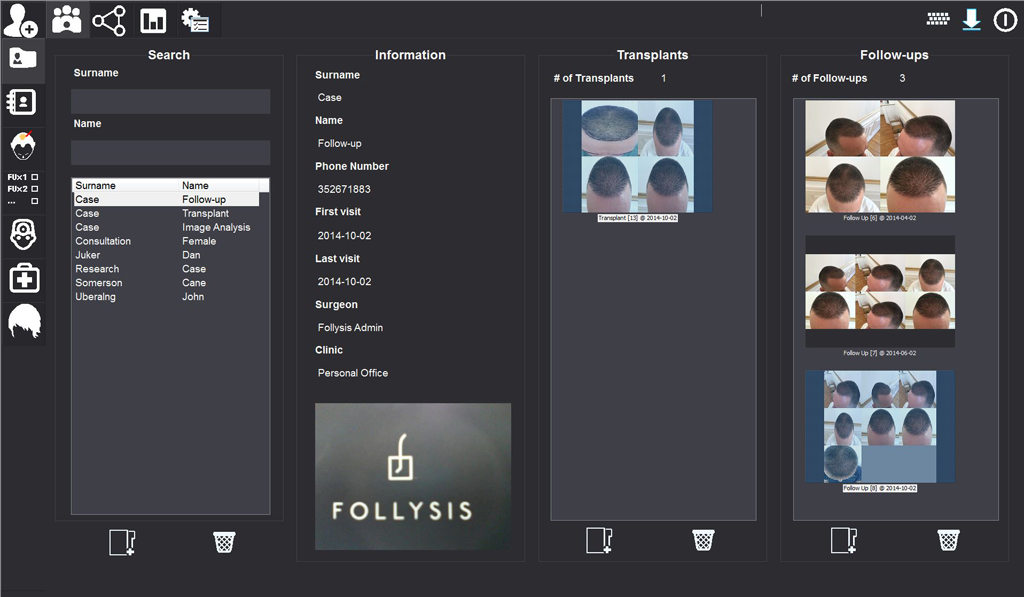
Task: Delete follow-up using trash icon
Action: [x=948, y=541]
